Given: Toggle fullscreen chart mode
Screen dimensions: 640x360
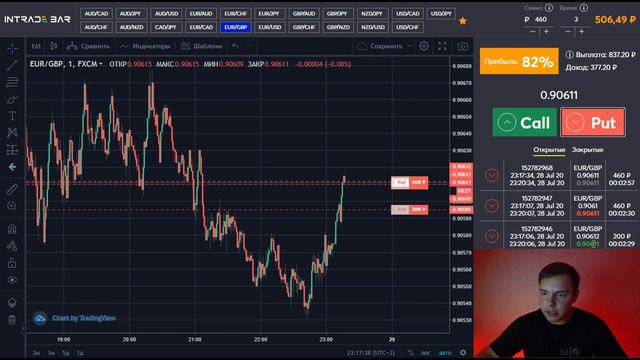Looking at the screenshot, I should (x=442, y=46).
